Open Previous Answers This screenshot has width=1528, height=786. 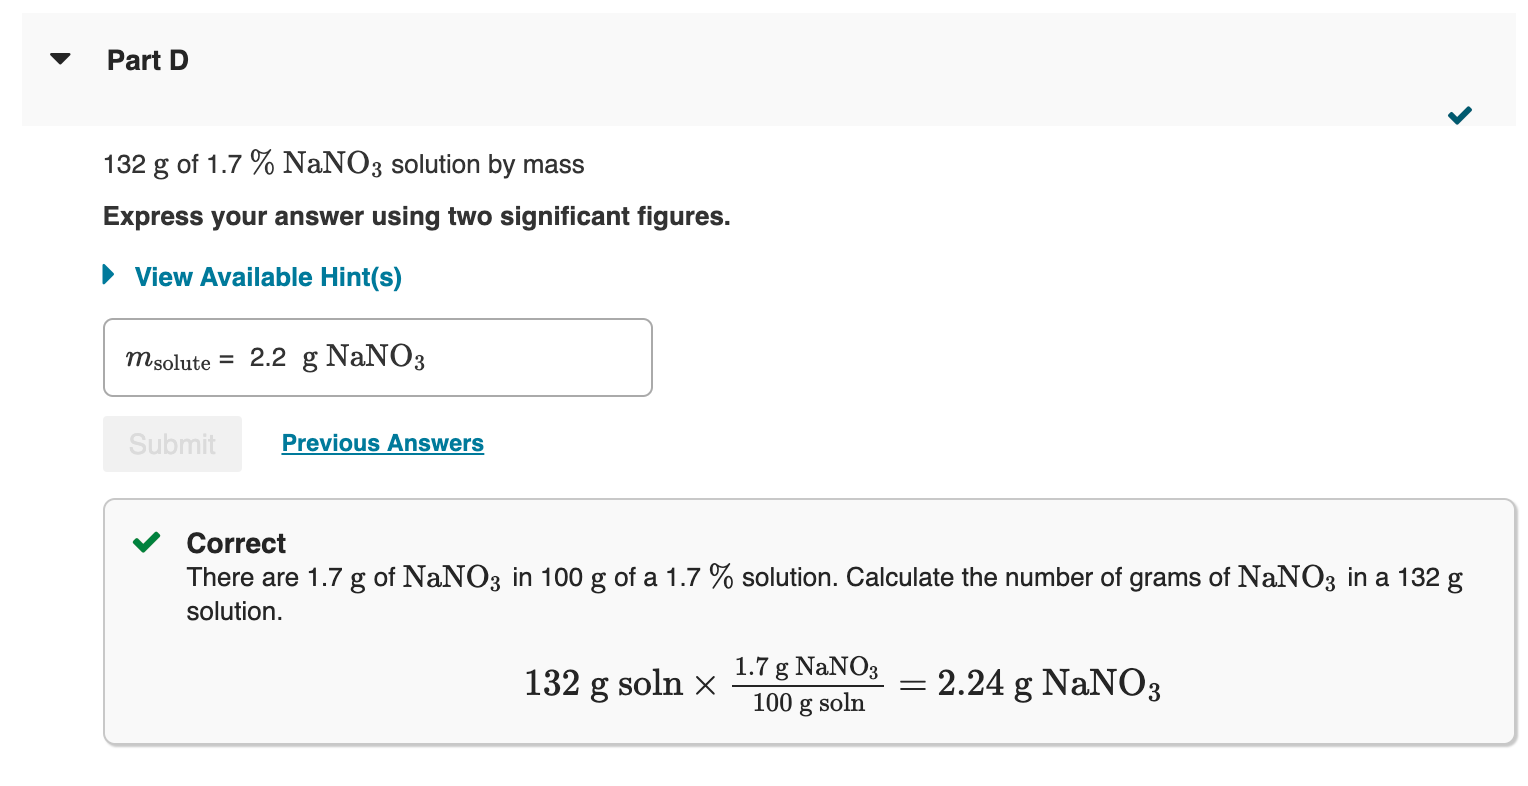click(x=382, y=442)
